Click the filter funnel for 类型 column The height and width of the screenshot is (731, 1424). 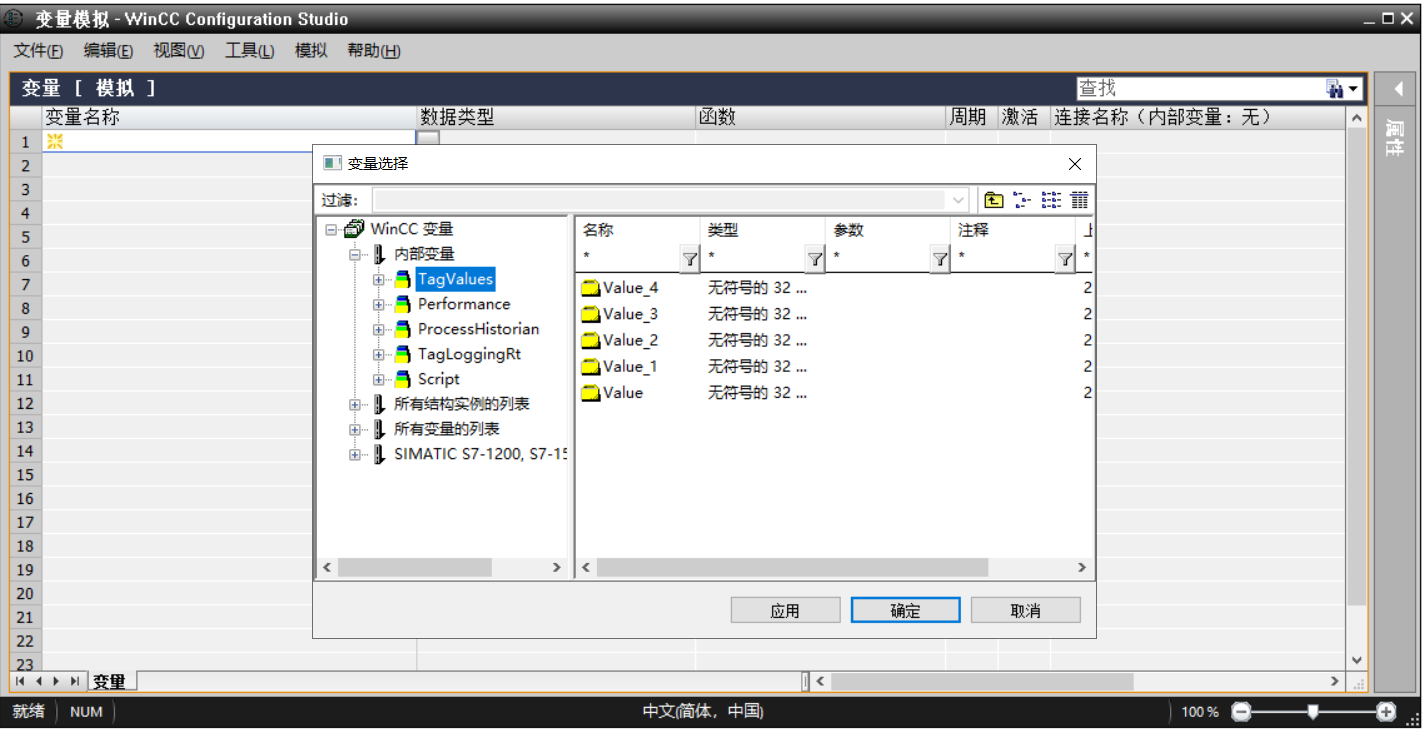pyautogui.click(x=815, y=260)
